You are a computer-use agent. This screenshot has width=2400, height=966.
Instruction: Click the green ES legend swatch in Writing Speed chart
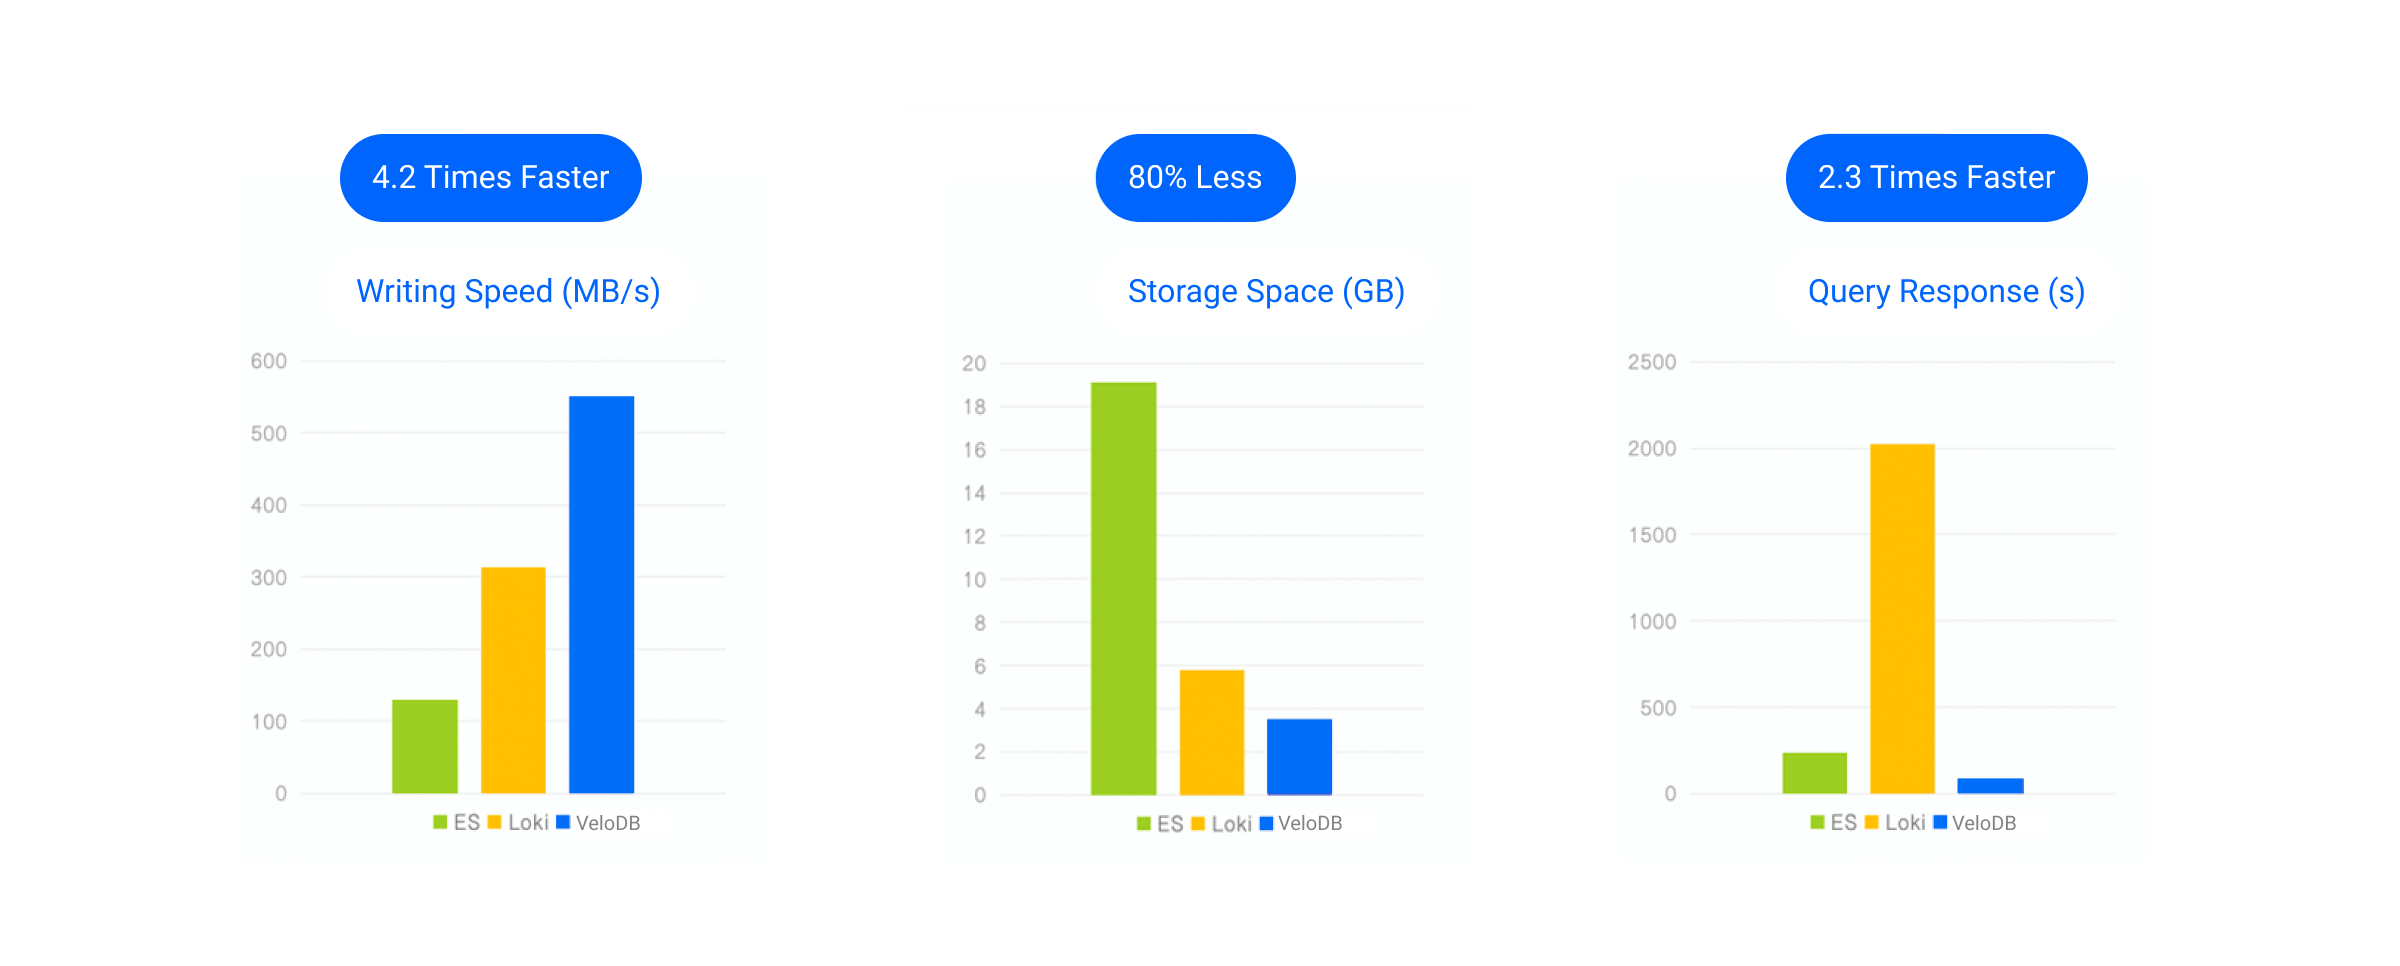440,822
